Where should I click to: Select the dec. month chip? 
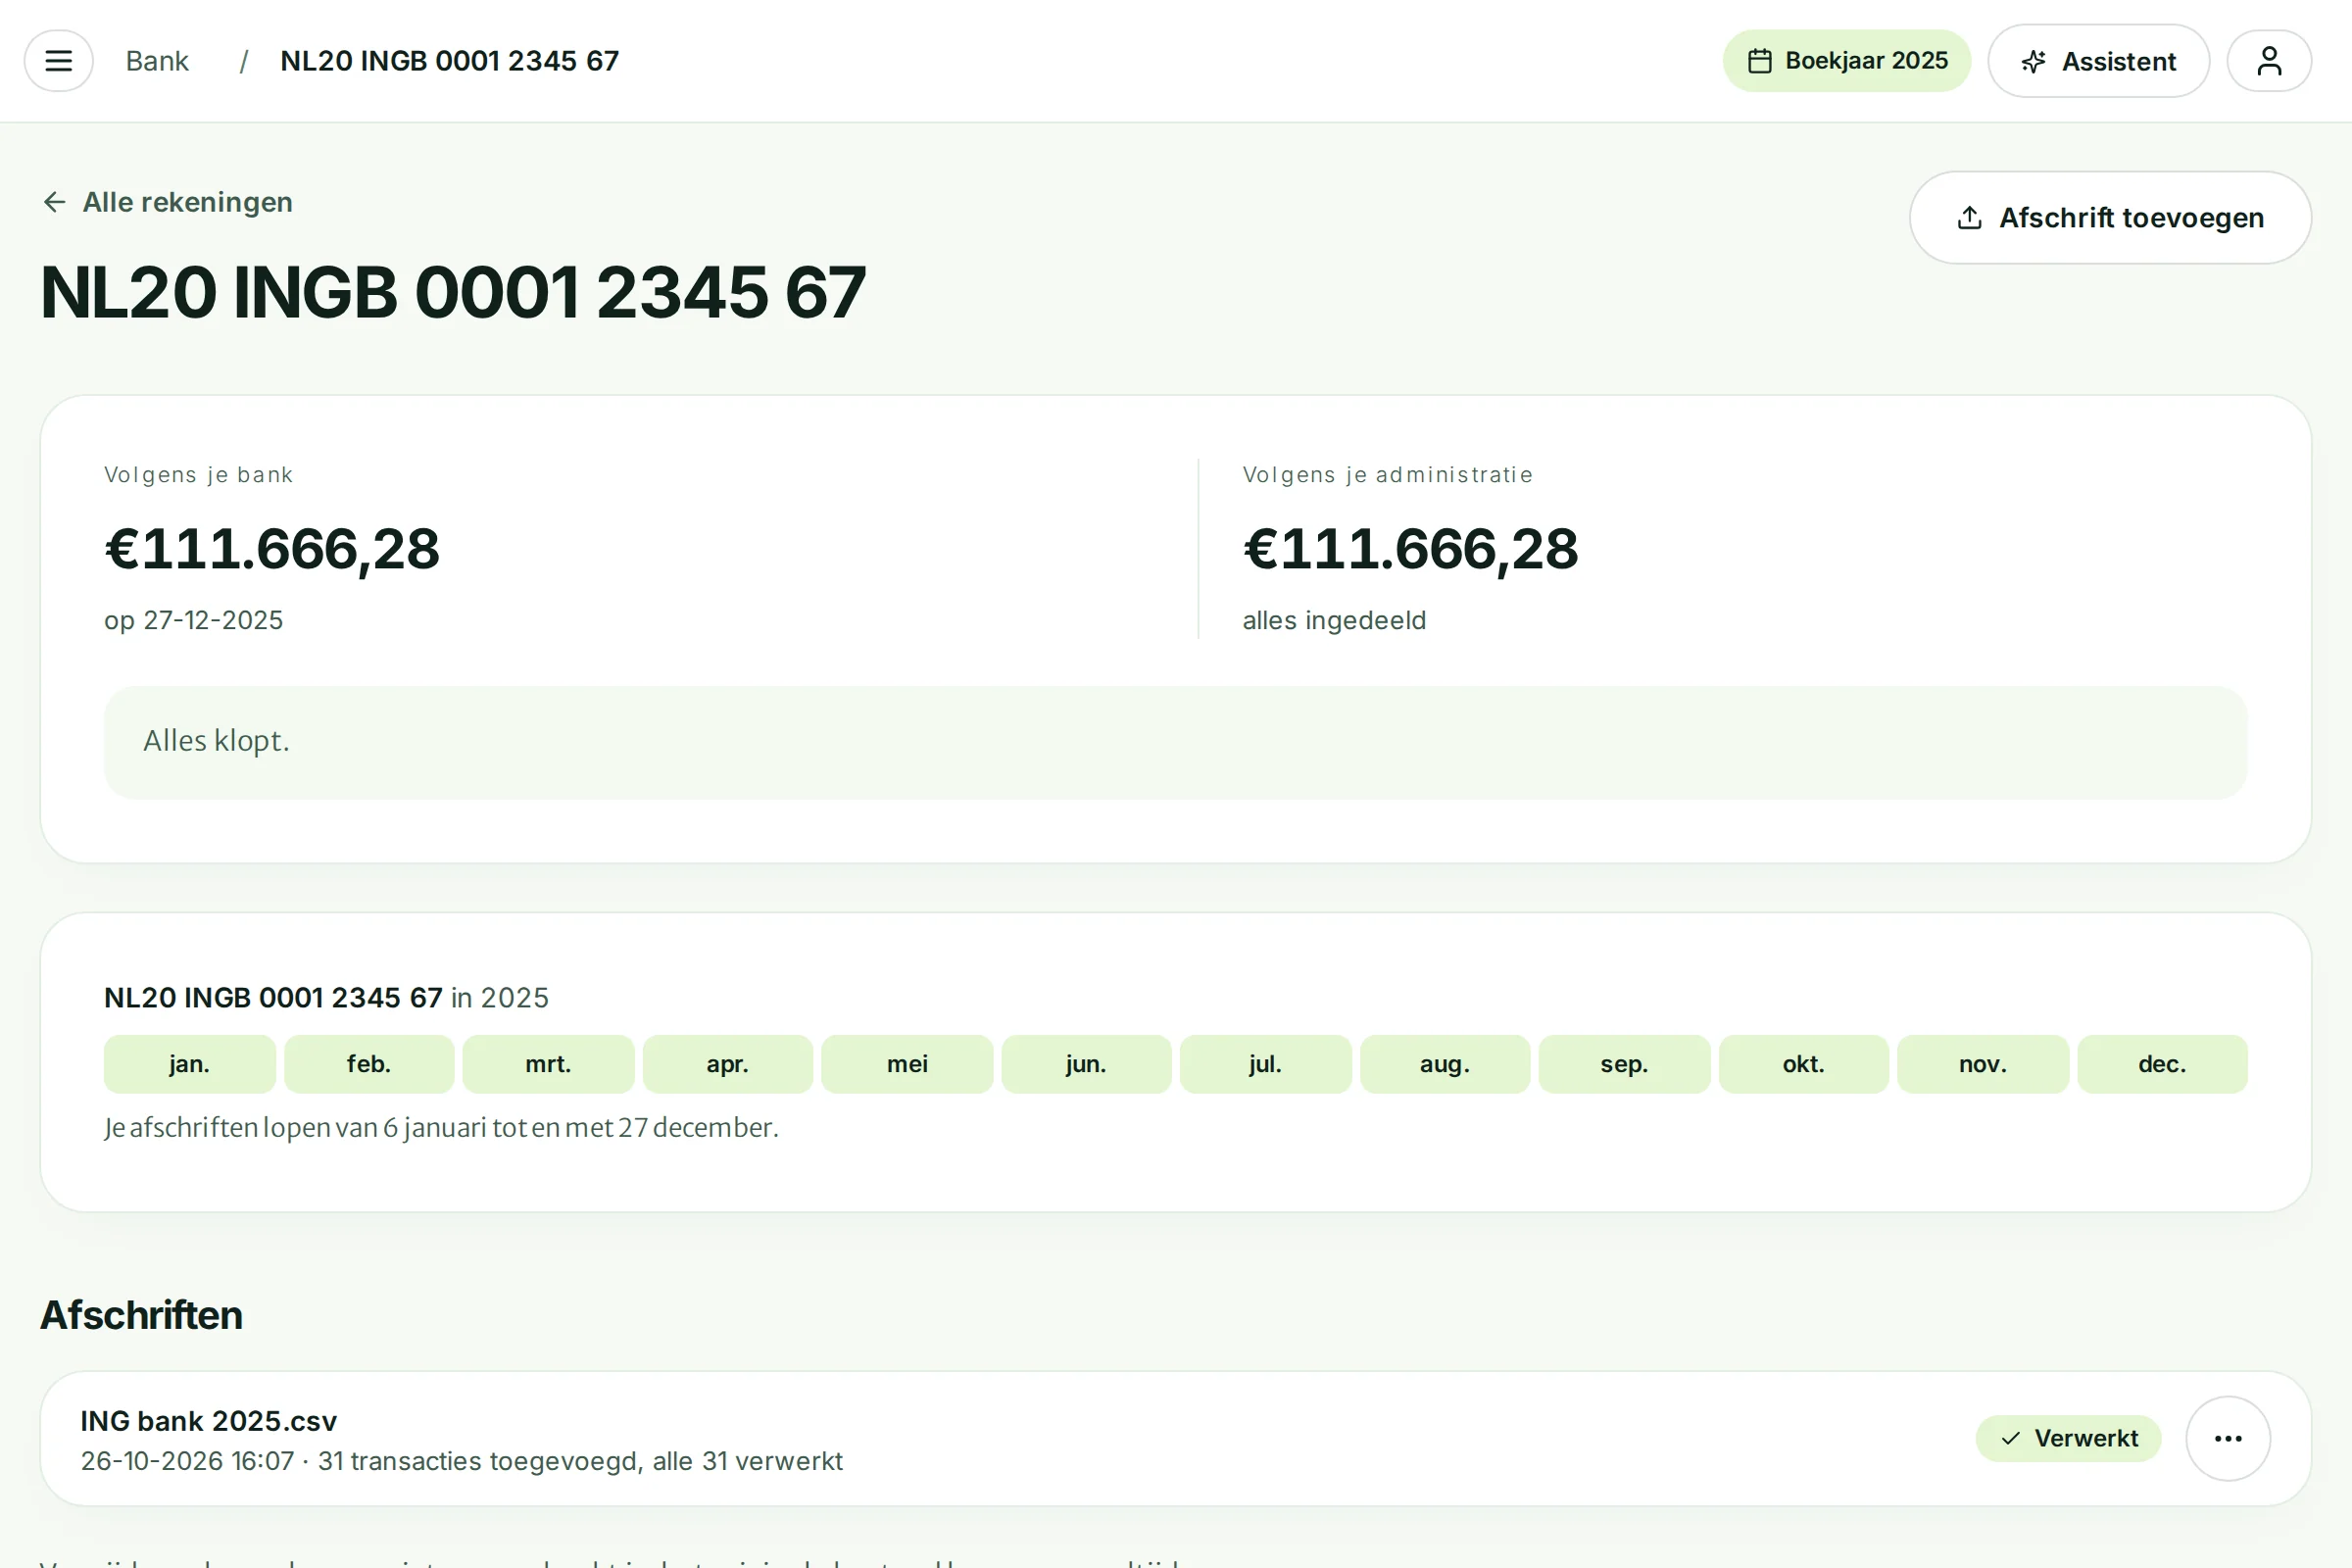[x=2162, y=1064]
